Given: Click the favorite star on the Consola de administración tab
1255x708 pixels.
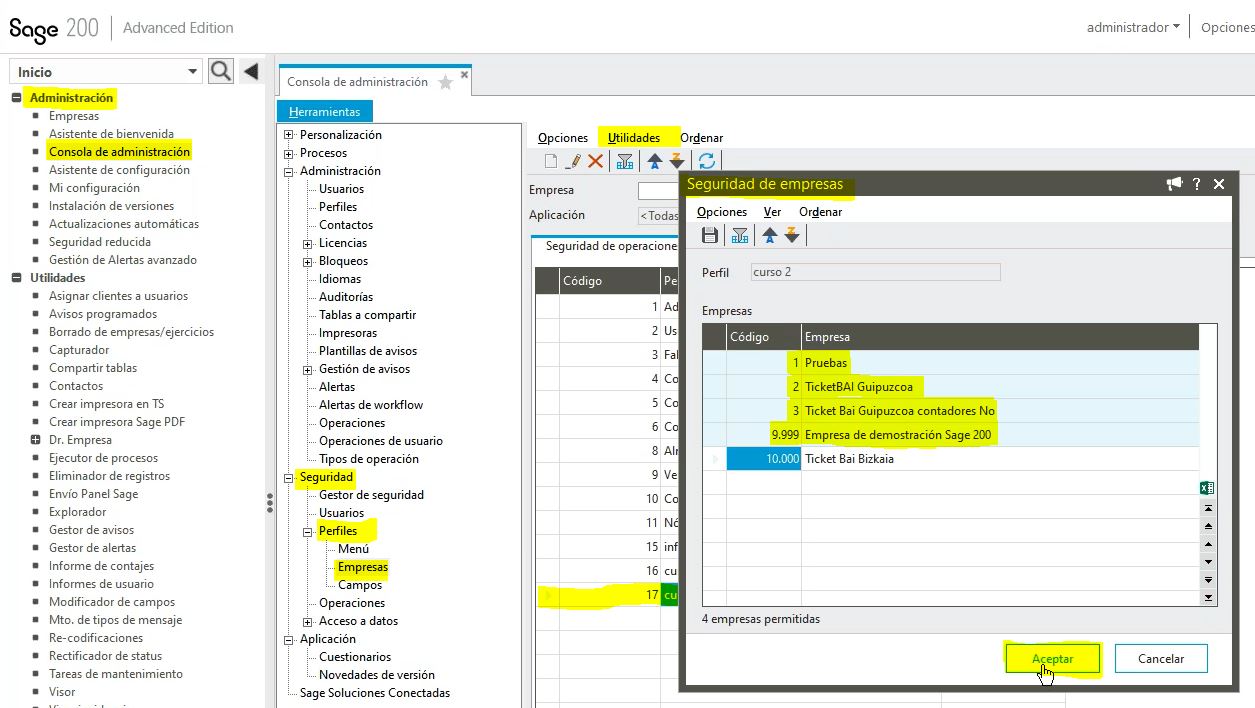Looking at the screenshot, I should [x=446, y=83].
